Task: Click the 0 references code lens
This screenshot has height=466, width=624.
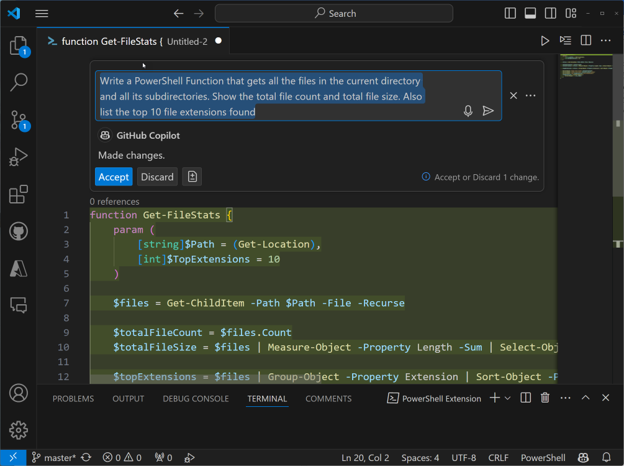Action: point(114,201)
